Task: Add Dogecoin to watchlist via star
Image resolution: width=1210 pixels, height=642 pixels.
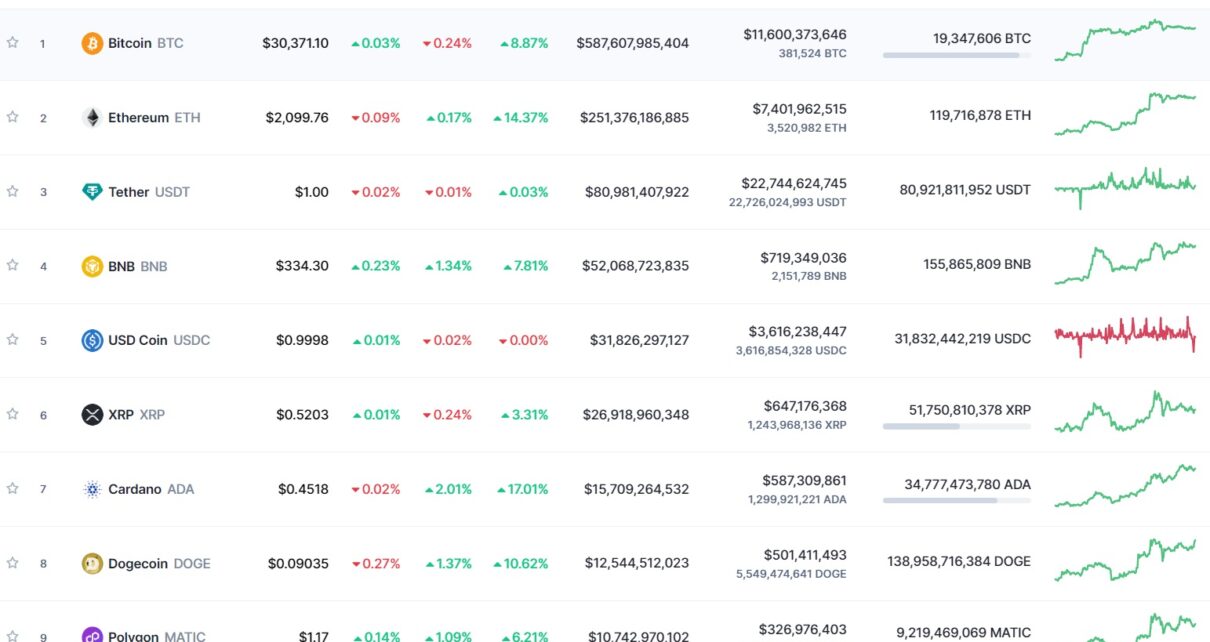Action: coord(13,562)
